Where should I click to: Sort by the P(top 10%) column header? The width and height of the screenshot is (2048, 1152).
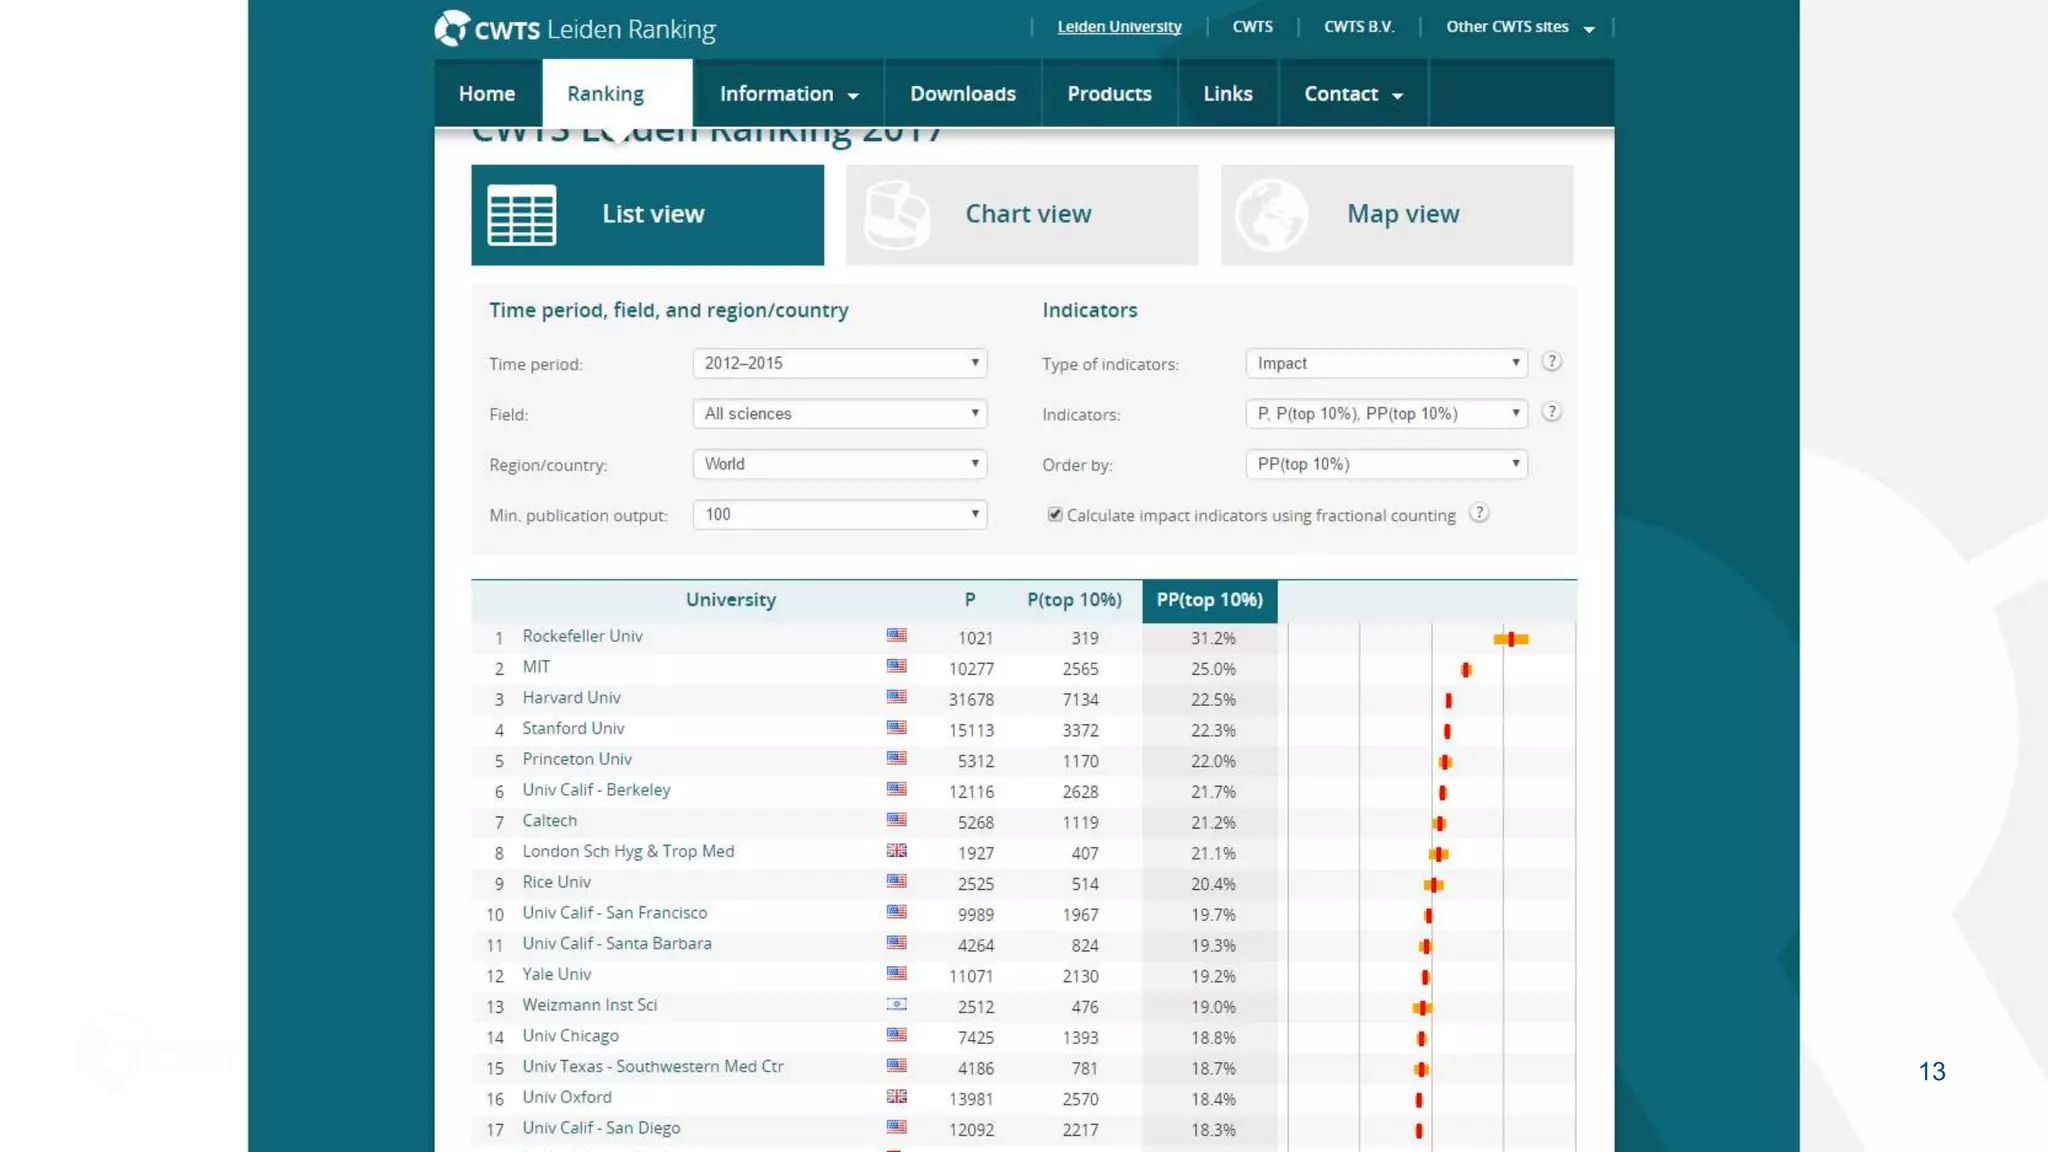point(1074,600)
